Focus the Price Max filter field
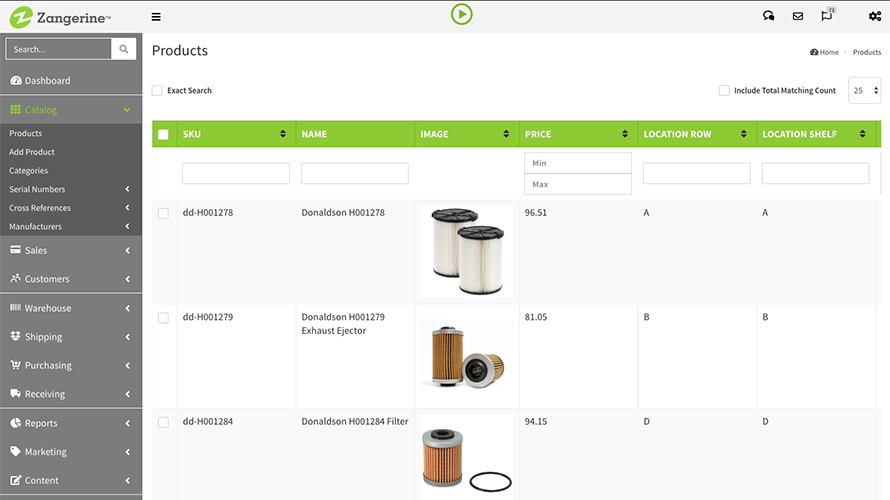Viewport: 890px width, 500px height. (578, 184)
